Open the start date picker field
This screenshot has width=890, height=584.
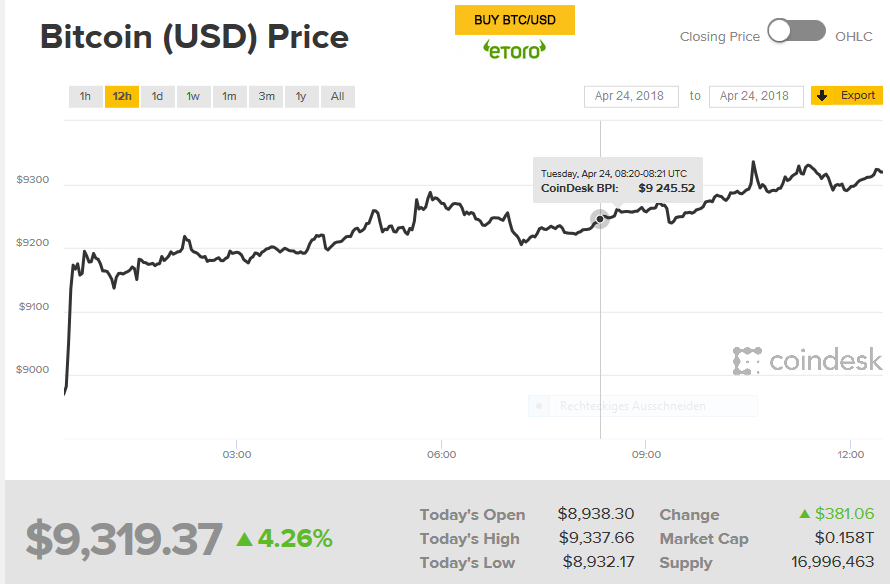coord(631,96)
